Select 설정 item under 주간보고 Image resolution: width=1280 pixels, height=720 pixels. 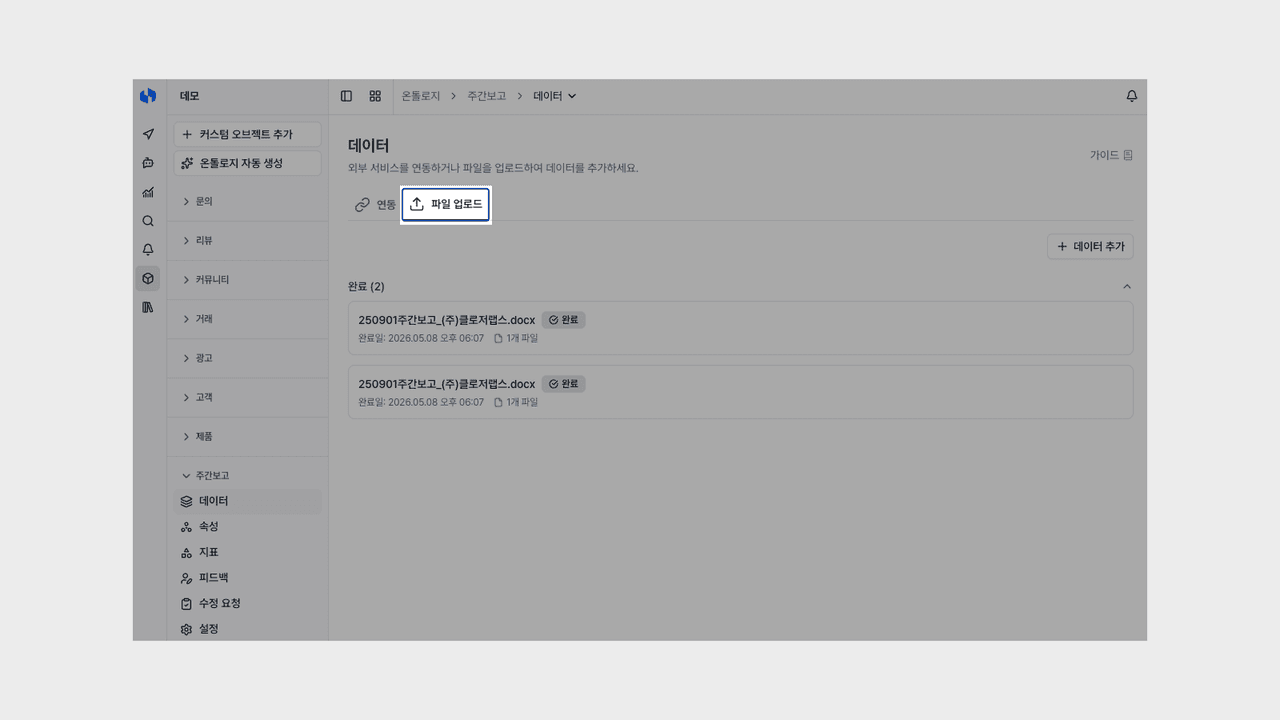pyautogui.click(x=247, y=630)
